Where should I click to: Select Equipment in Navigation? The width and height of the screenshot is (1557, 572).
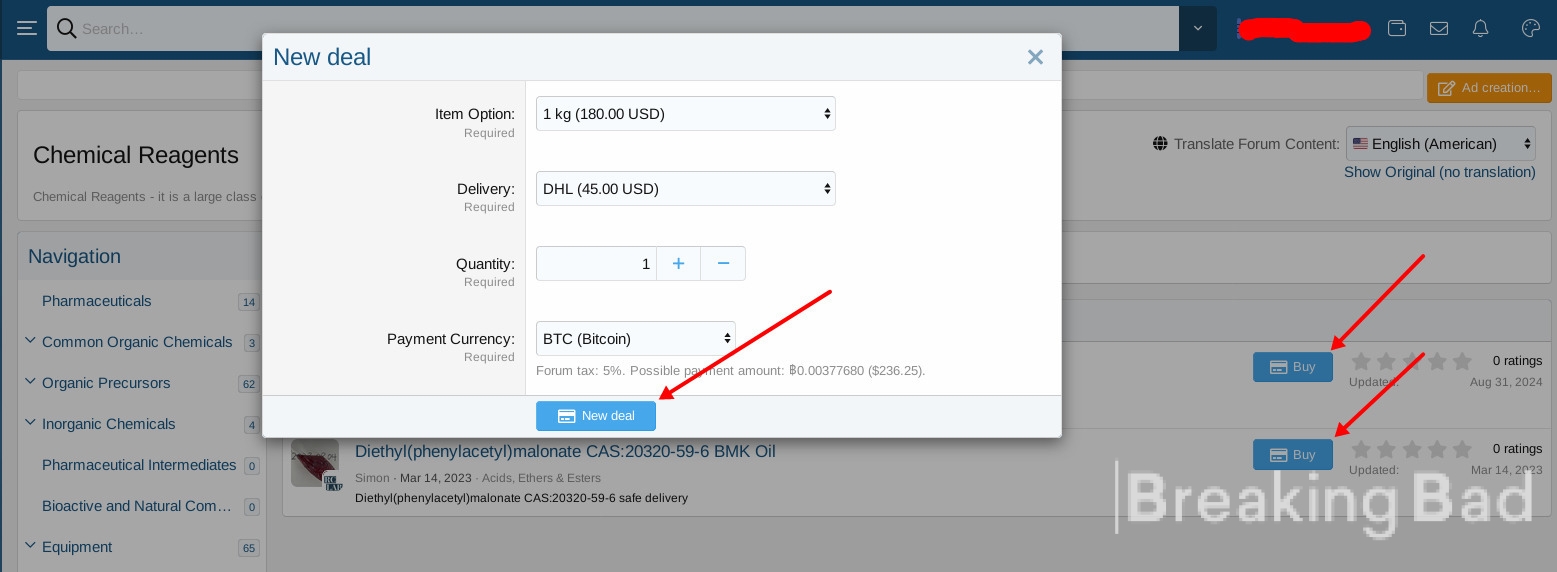[x=77, y=547]
